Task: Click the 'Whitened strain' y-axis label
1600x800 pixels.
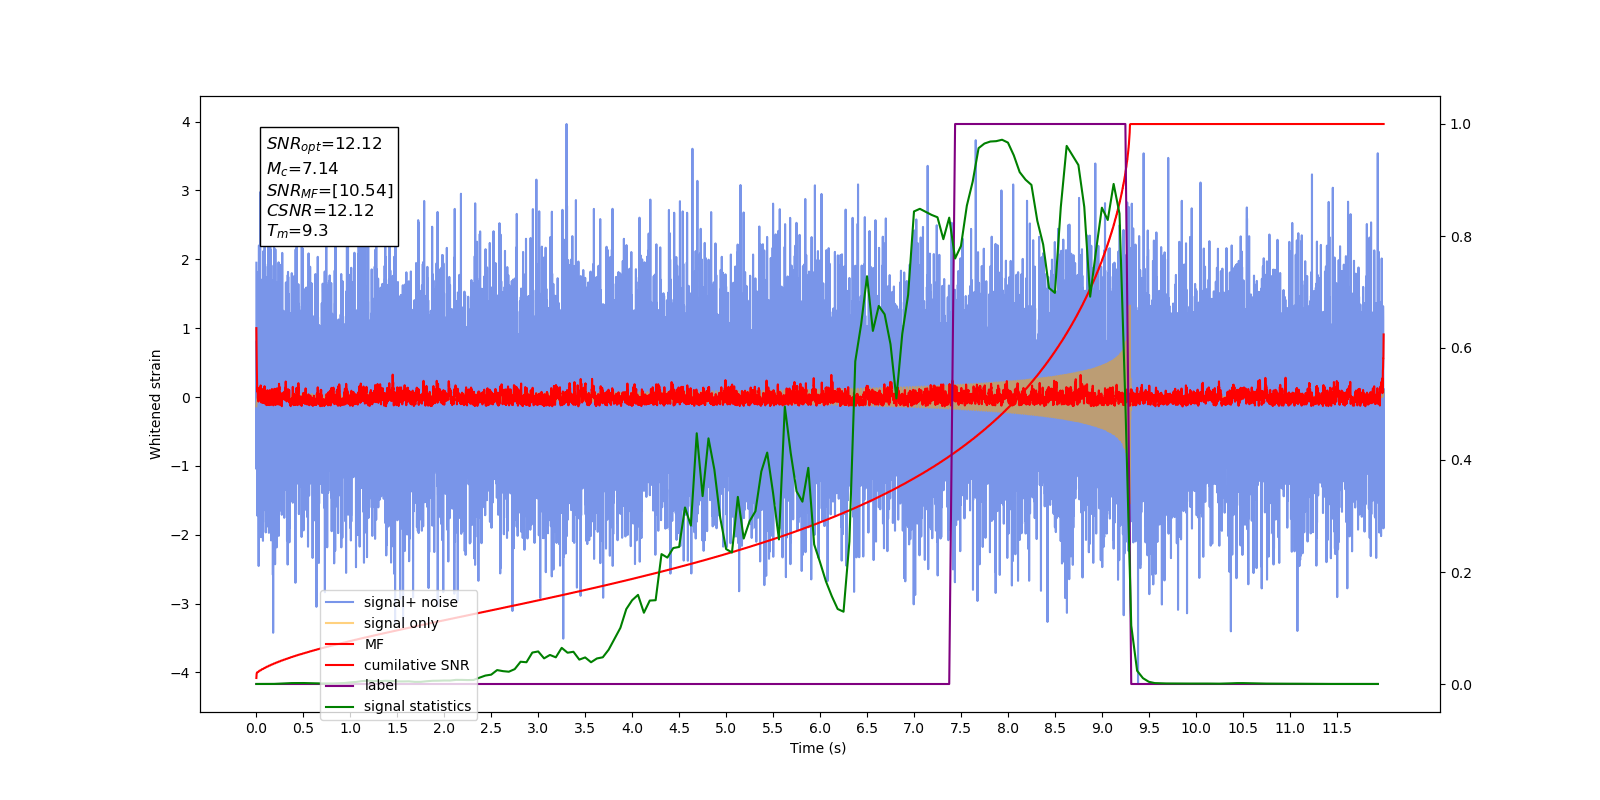Action: (155, 404)
